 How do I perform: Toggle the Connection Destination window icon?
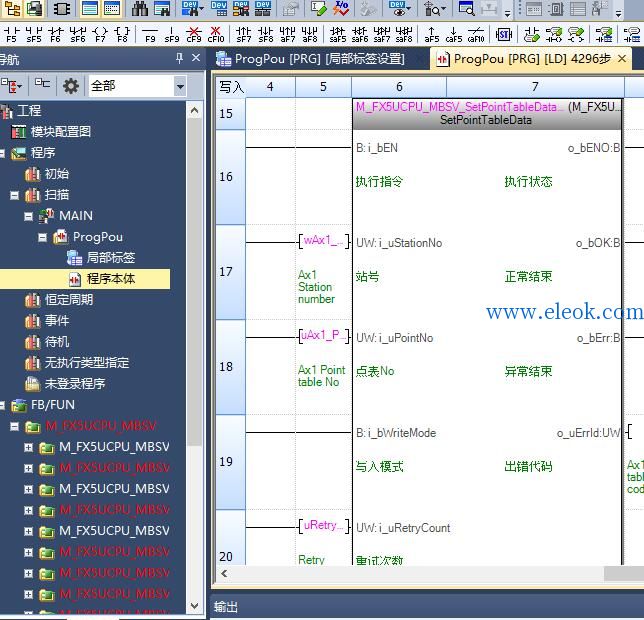[34, 8]
